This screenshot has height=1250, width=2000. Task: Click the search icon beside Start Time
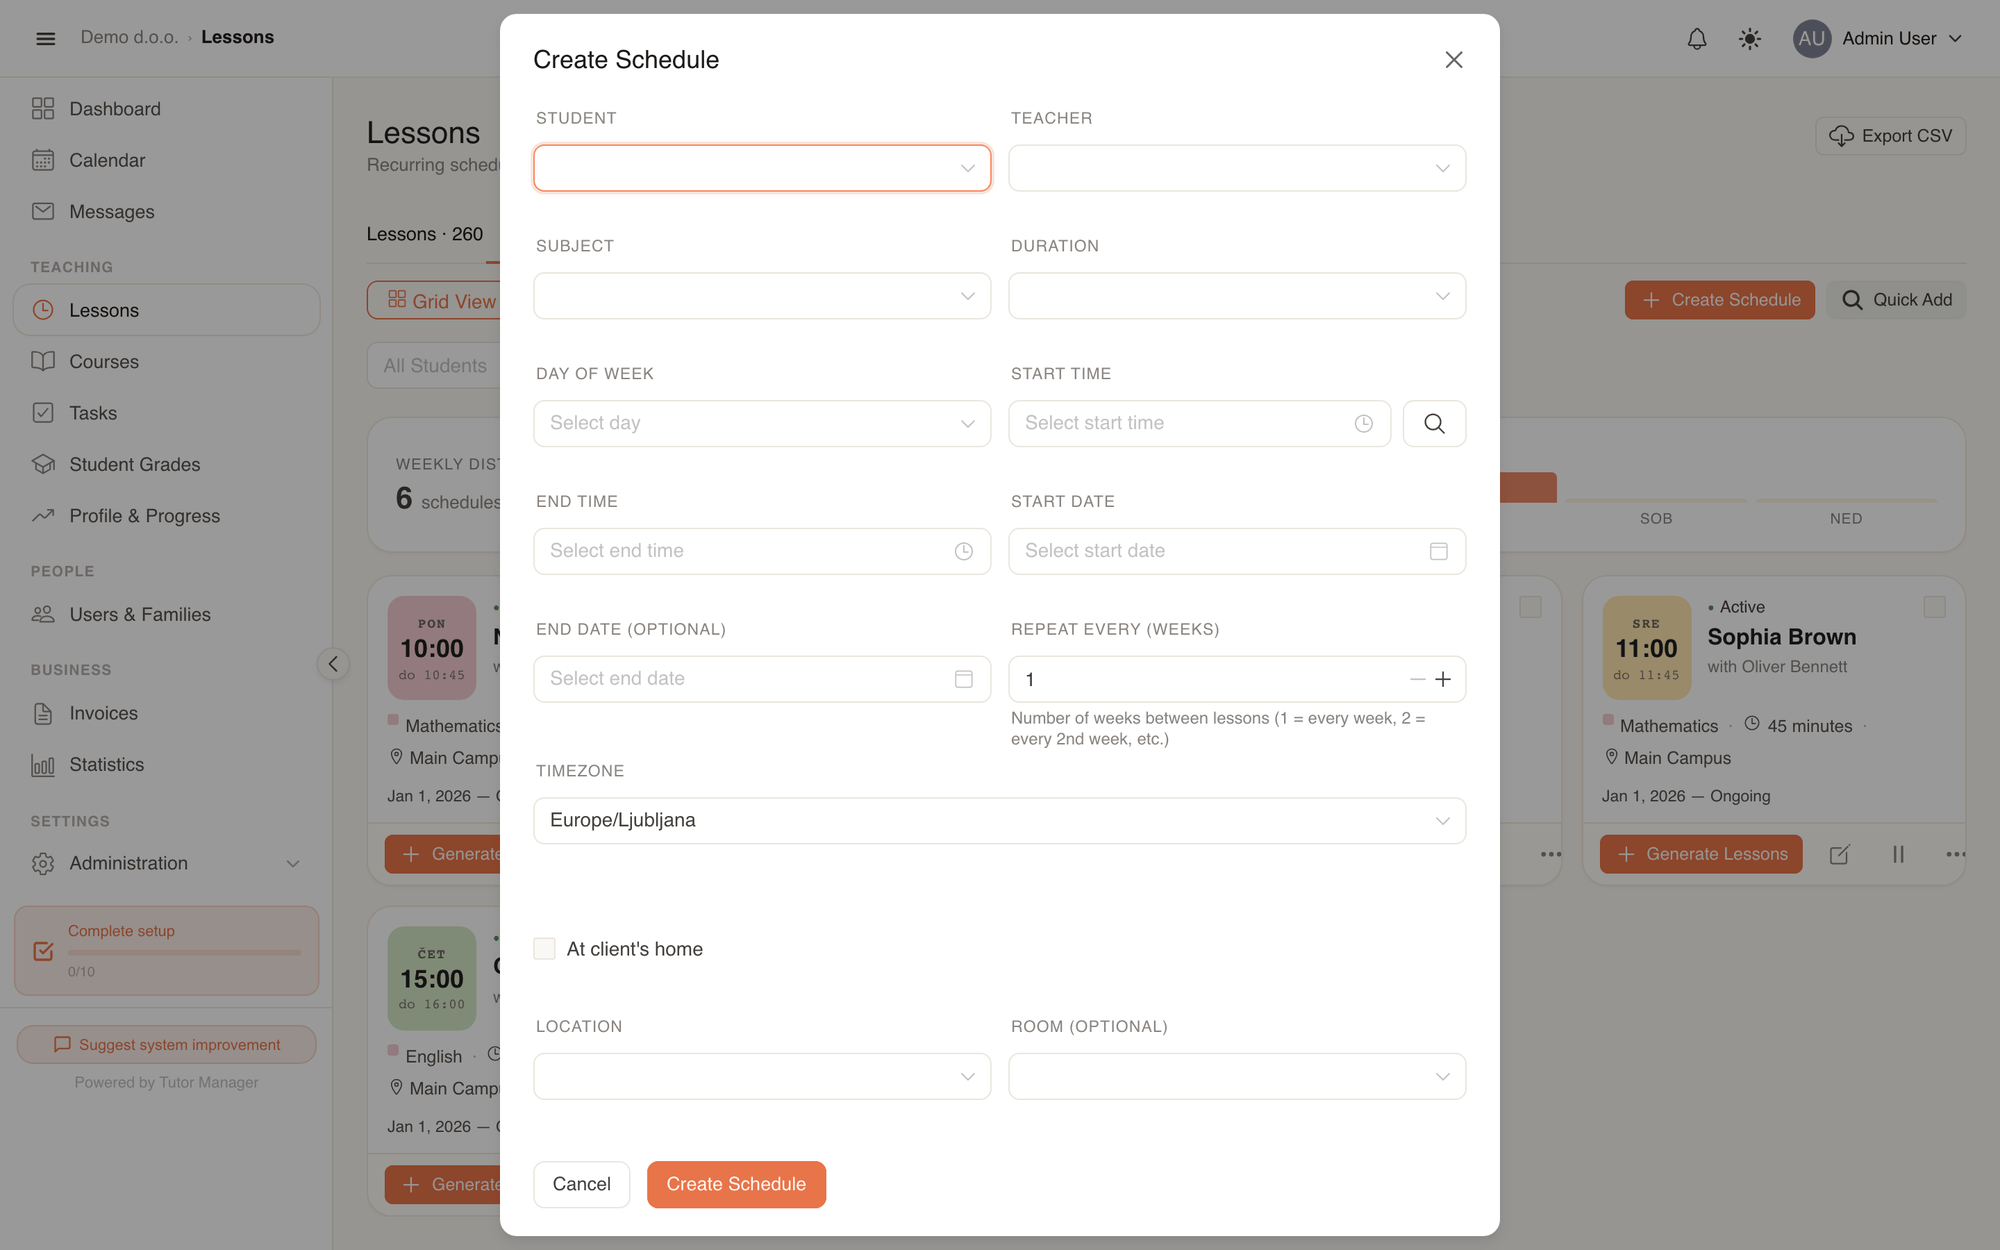[1434, 424]
